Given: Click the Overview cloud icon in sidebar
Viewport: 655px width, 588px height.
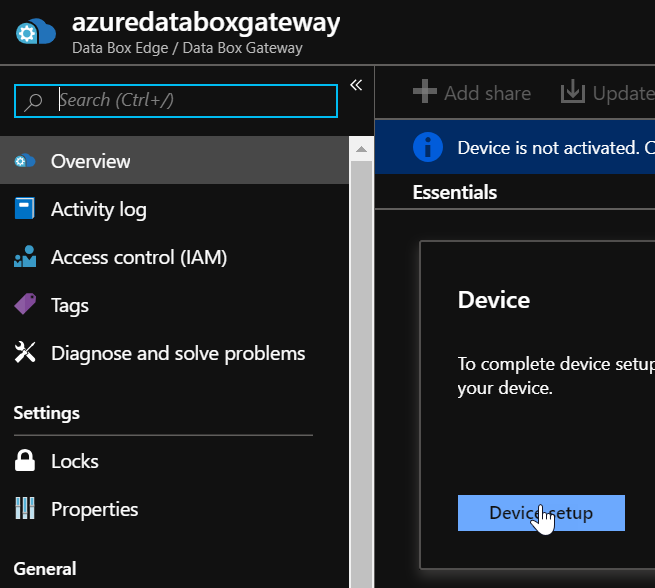Looking at the screenshot, I should pos(24,161).
